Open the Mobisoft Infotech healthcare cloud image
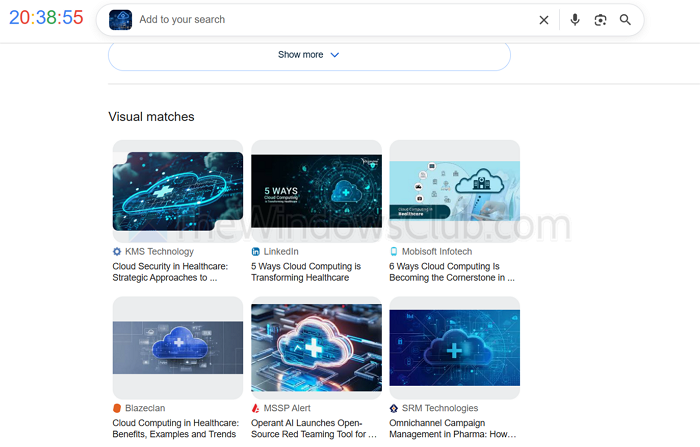Image resolution: width=700 pixels, height=447 pixels. coord(454,191)
